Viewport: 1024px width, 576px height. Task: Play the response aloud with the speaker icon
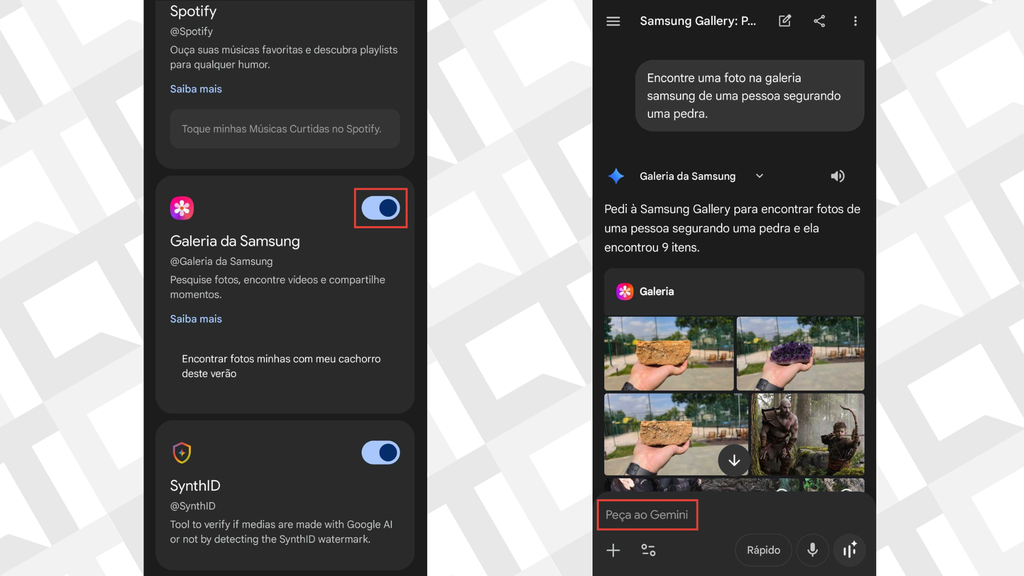point(837,175)
